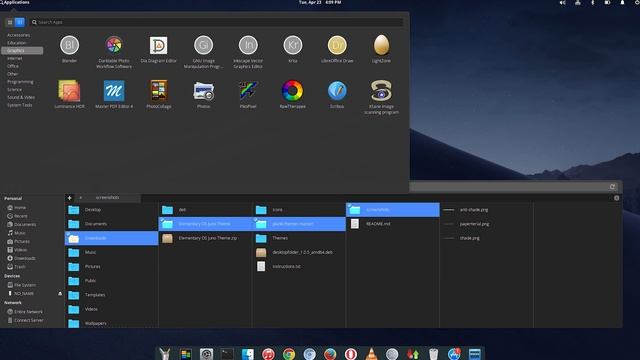Image resolution: width=640 pixels, height=360 pixels.
Task: Select Elementary OS Juno Theme.zip
Action: (x=205, y=238)
